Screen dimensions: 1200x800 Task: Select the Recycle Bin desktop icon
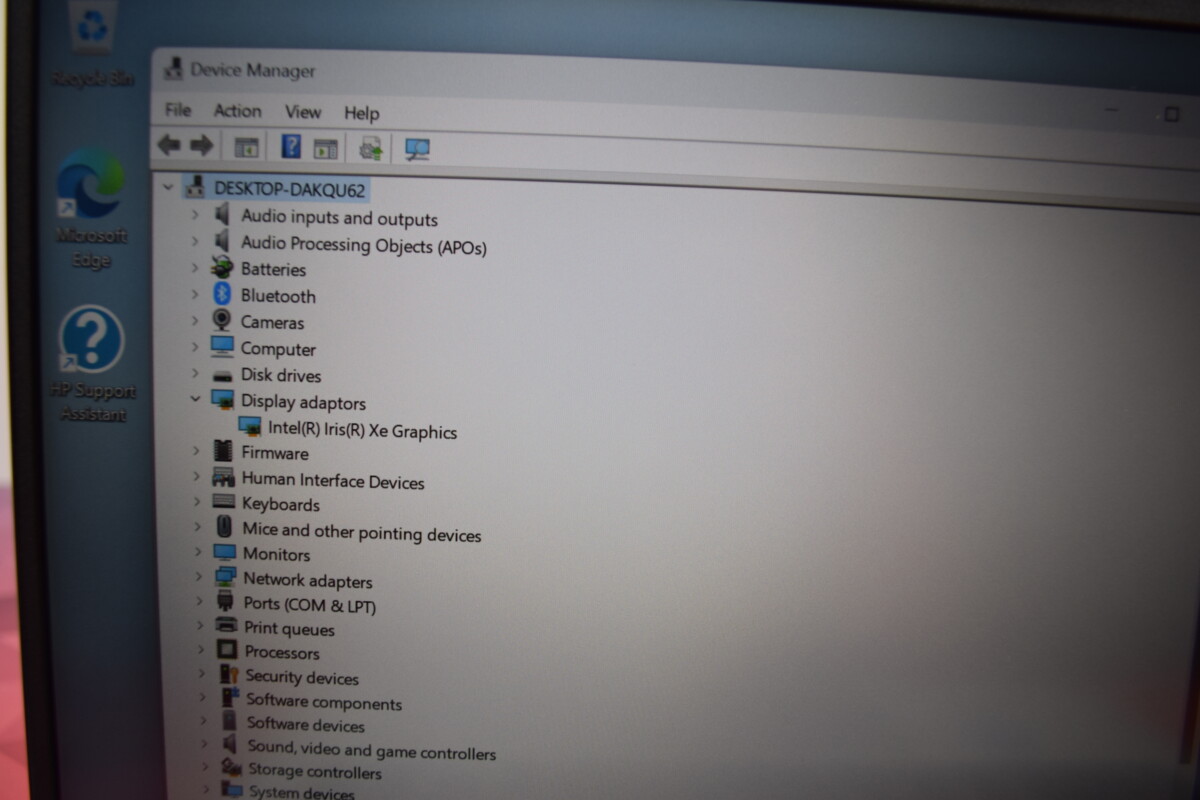[x=92, y=45]
